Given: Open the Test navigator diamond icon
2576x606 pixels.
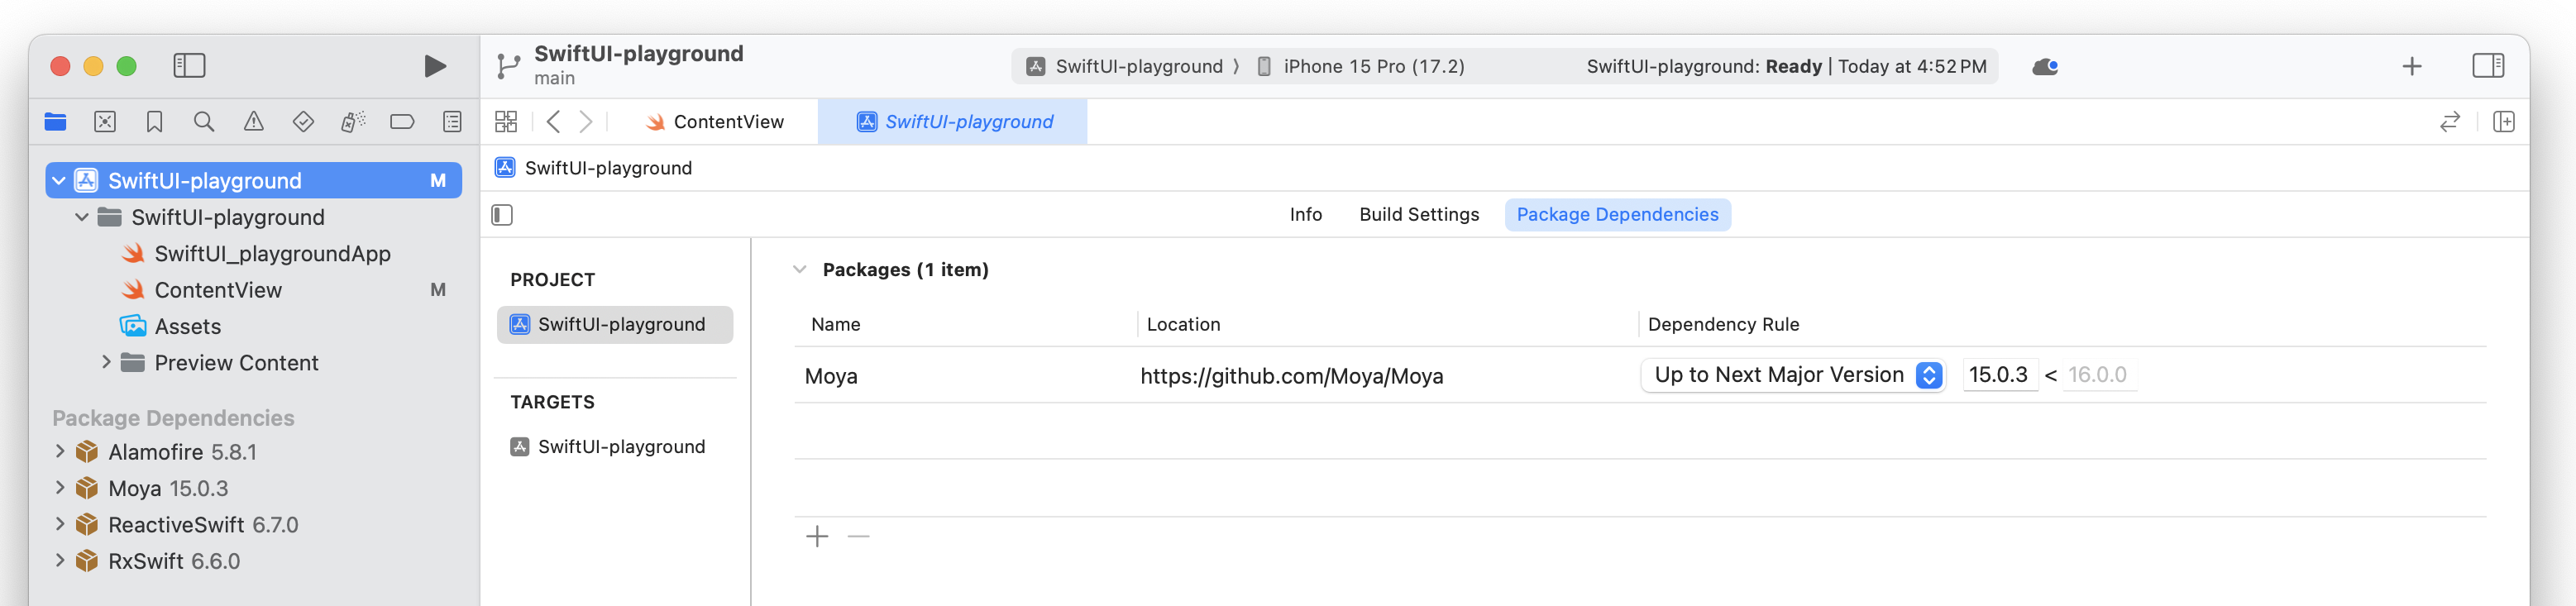Looking at the screenshot, I should pyautogui.click(x=303, y=122).
